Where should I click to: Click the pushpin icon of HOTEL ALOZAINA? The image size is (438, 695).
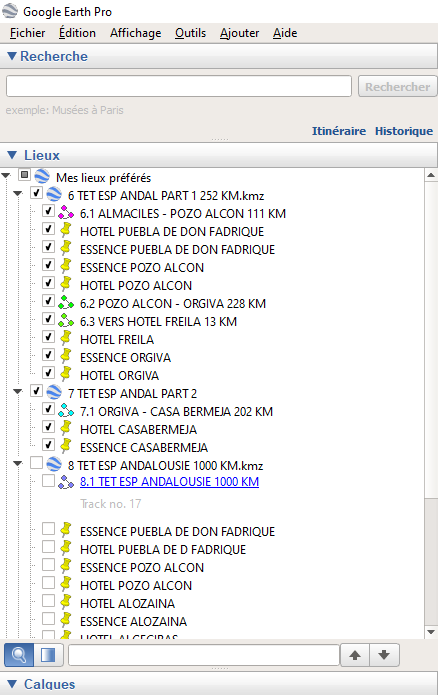(x=66, y=602)
